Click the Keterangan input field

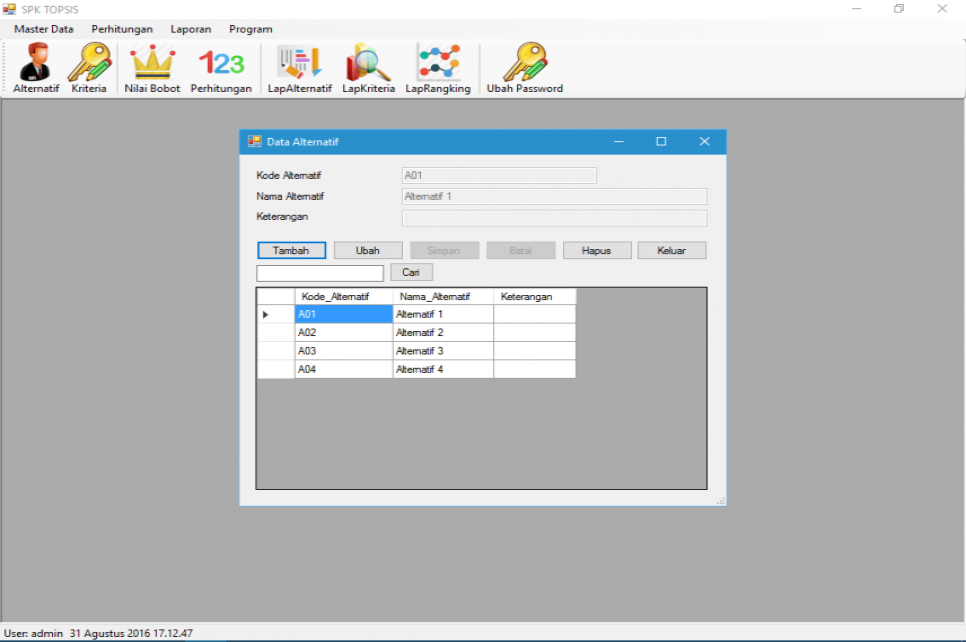[554, 217]
